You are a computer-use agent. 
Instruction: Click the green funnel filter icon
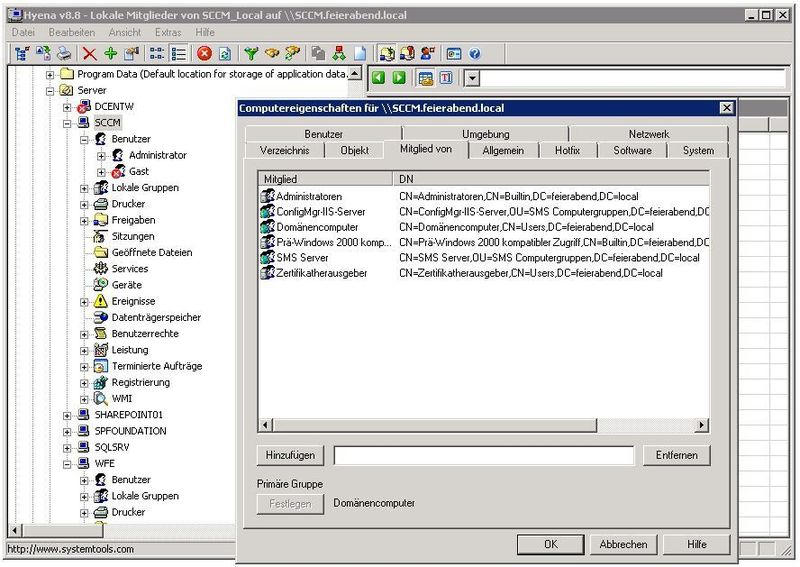(x=251, y=54)
